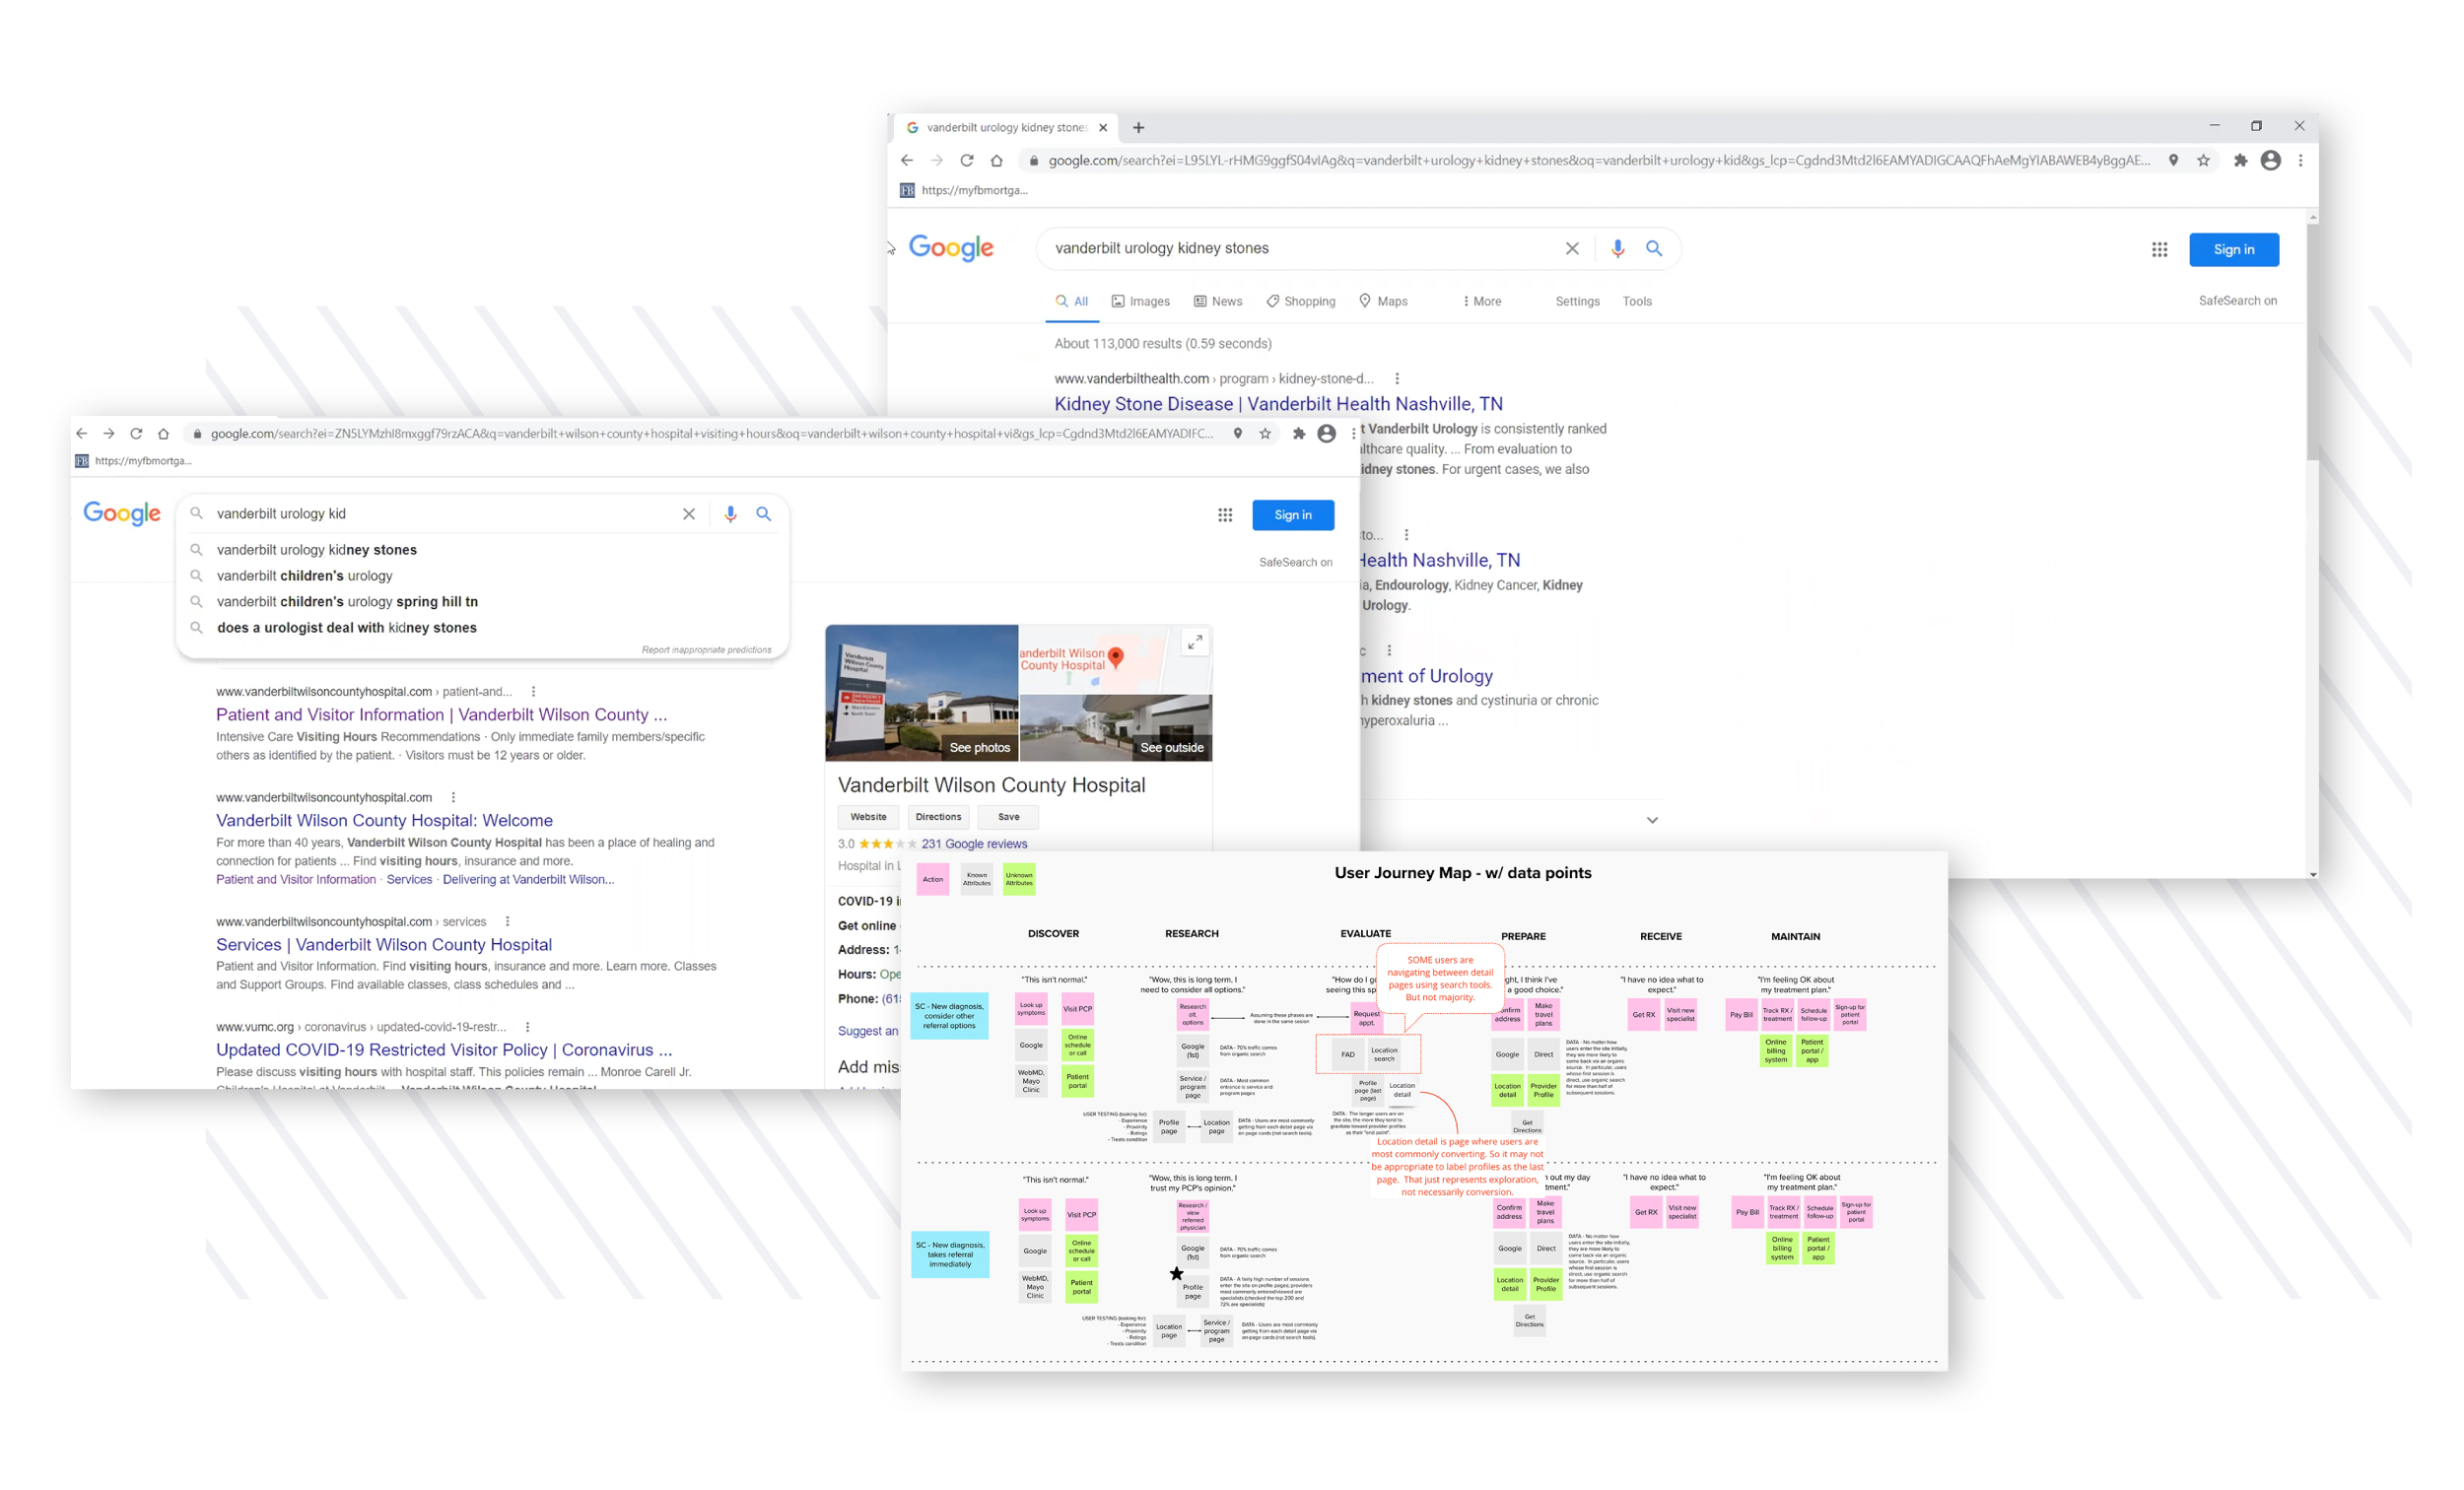Click extensions puzzle icon in rear Chrome window
Viewport: 2464px width, 1490px height.
pyautogui.click(x=2240, y=160)
